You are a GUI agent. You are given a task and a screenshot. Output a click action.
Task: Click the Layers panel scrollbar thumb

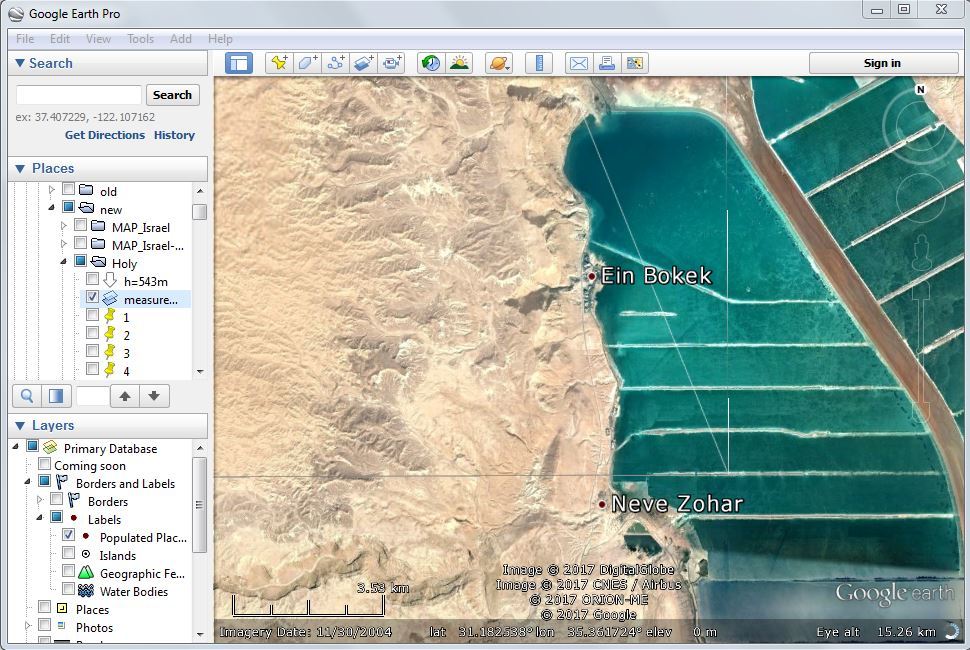(199, 505)
